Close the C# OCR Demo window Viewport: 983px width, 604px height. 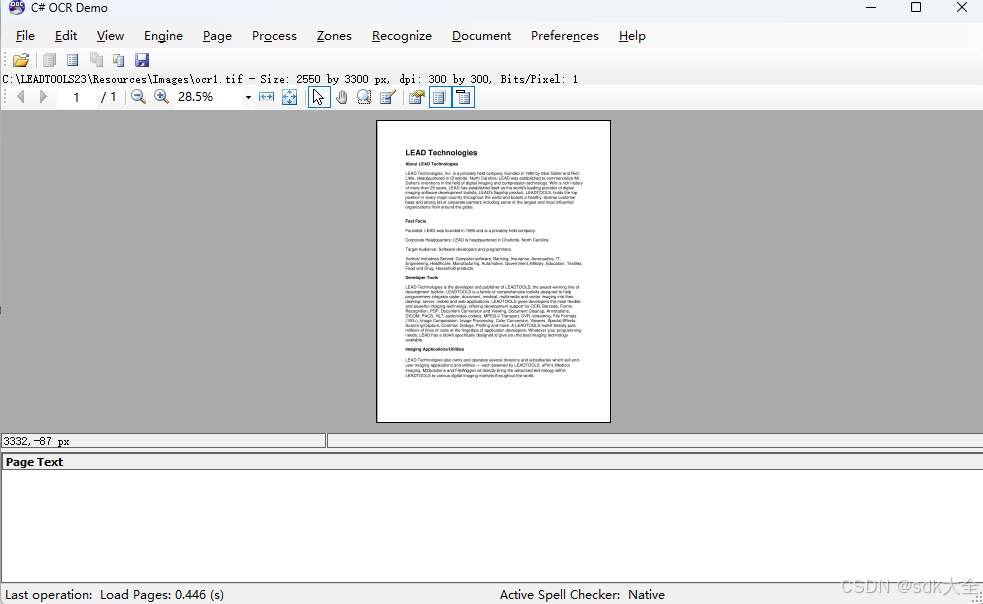(962, 8)
